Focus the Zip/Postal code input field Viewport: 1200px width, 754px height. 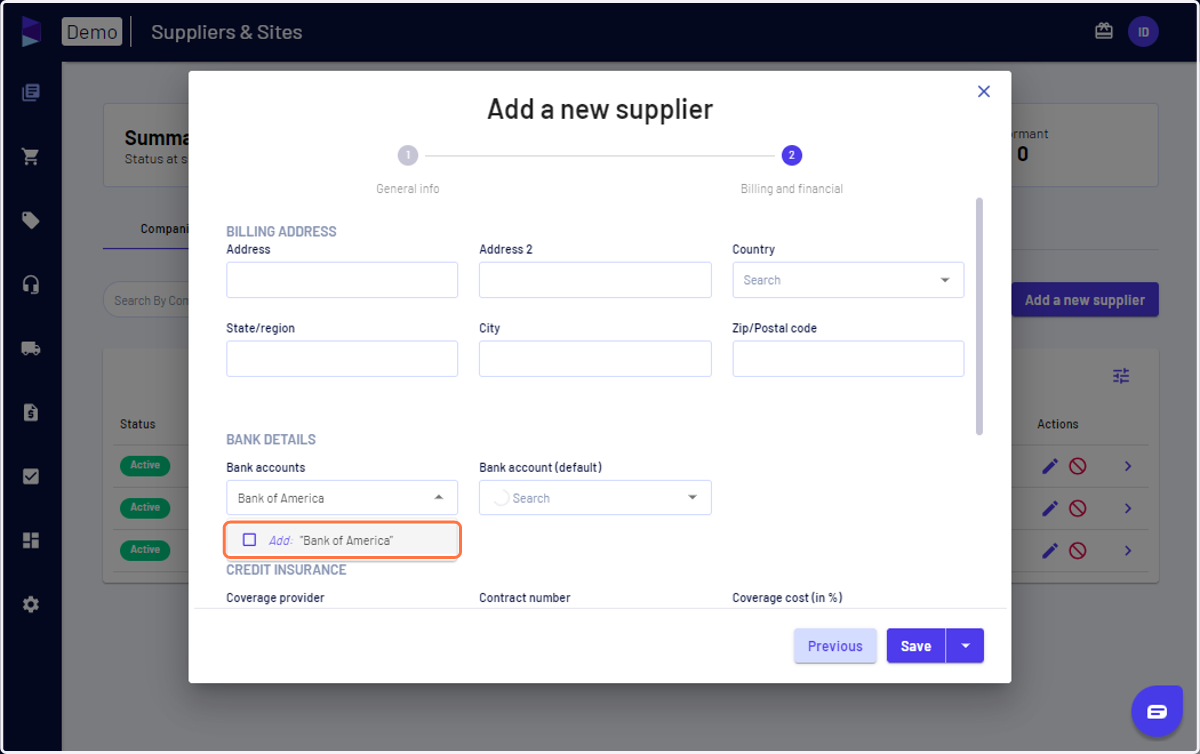[848, 359]
